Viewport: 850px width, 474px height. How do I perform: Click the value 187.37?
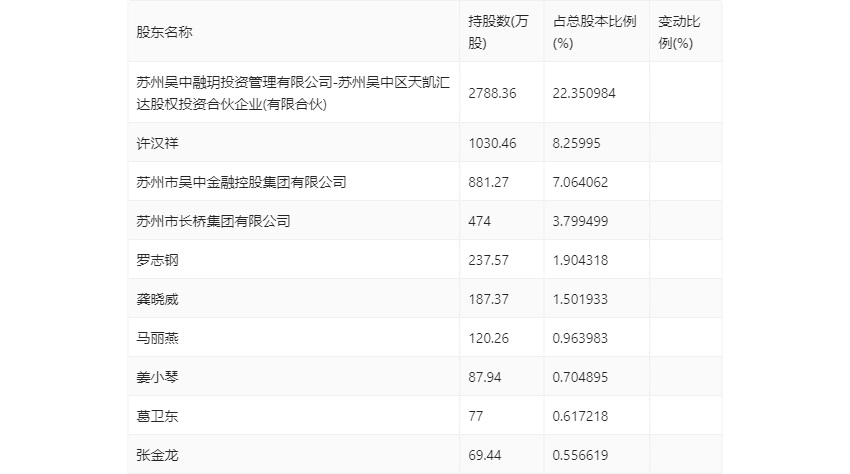coord(488,299)
